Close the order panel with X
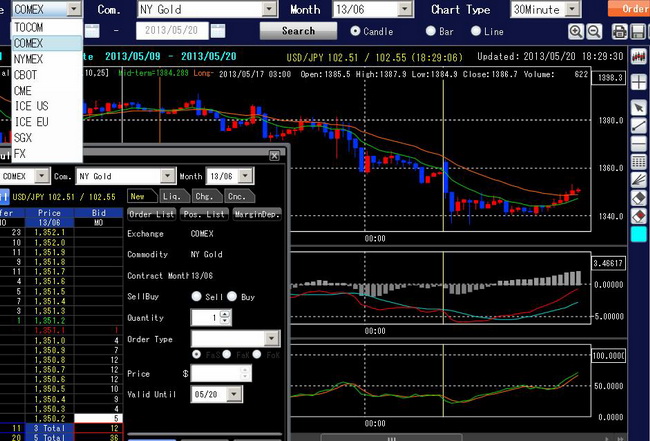The width and height of the screenshot is (650, 441). click(x=274, y=155)
